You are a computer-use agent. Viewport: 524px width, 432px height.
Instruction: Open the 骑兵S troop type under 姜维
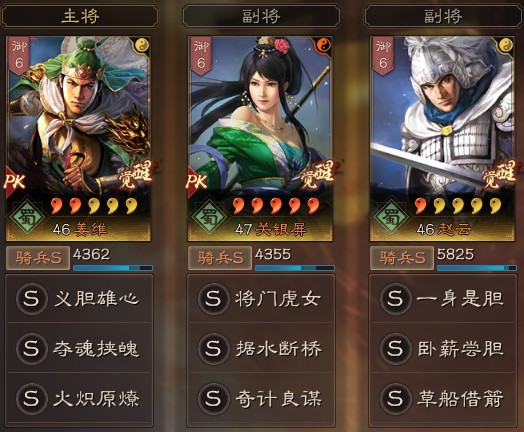click(x=38, y=258)
